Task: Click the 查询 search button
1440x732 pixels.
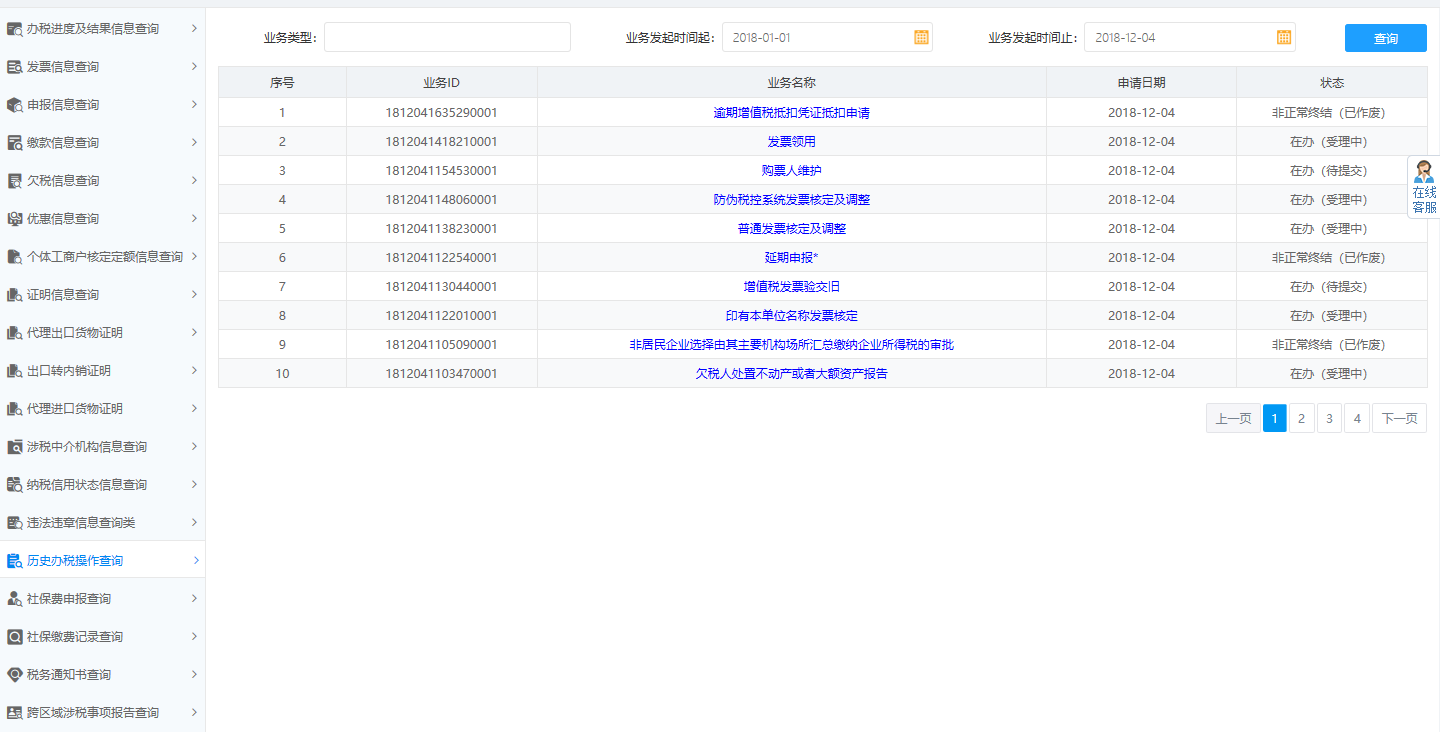Action: click(1385, 37)
